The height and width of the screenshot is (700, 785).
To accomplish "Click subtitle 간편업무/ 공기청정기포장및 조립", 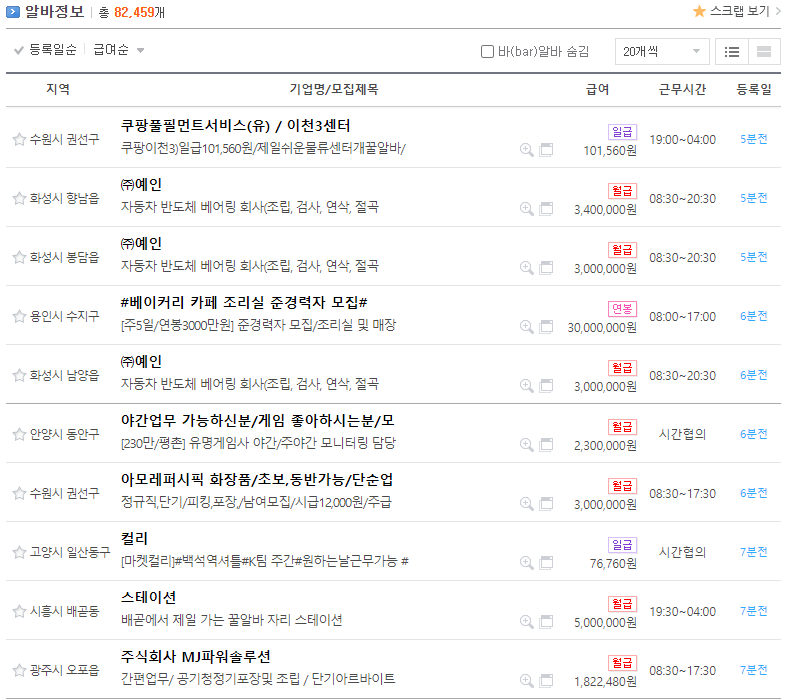I will point(258,679).
